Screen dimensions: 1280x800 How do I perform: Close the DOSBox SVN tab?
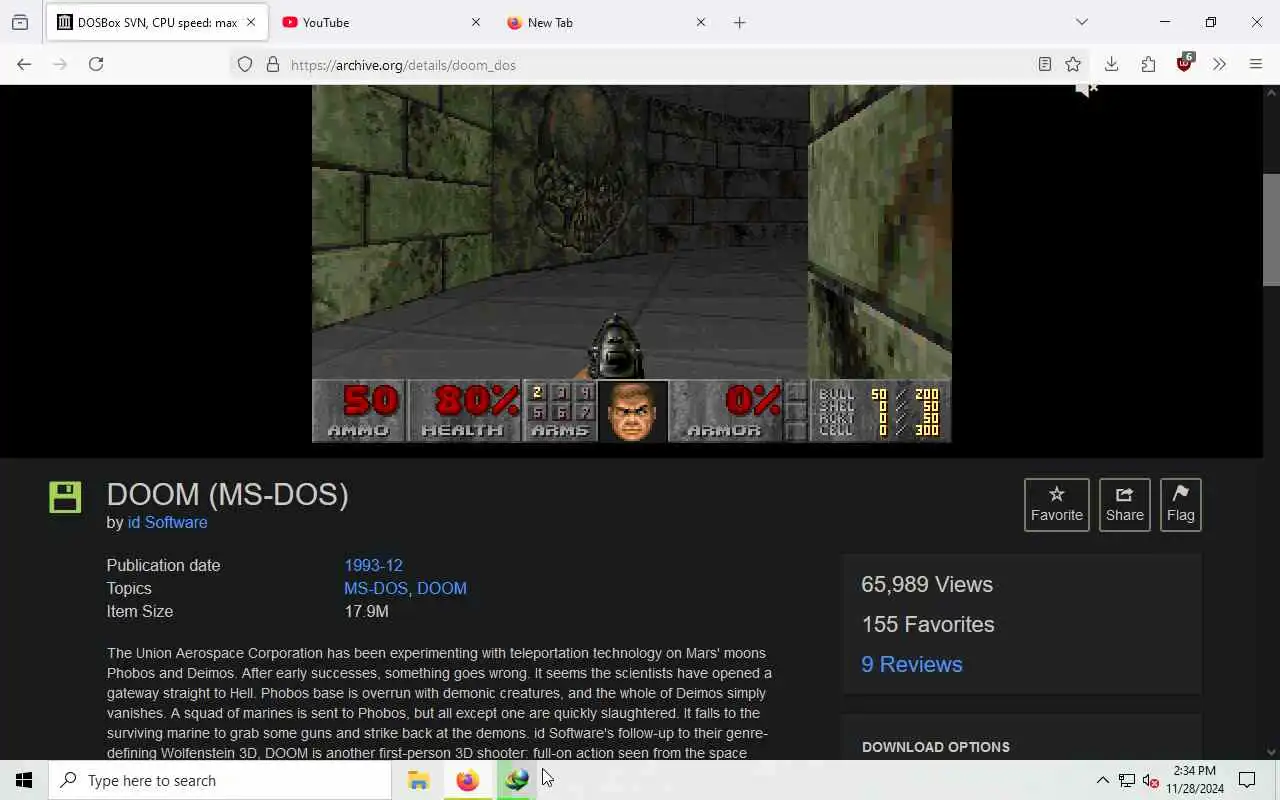click(x=251, y=22)
